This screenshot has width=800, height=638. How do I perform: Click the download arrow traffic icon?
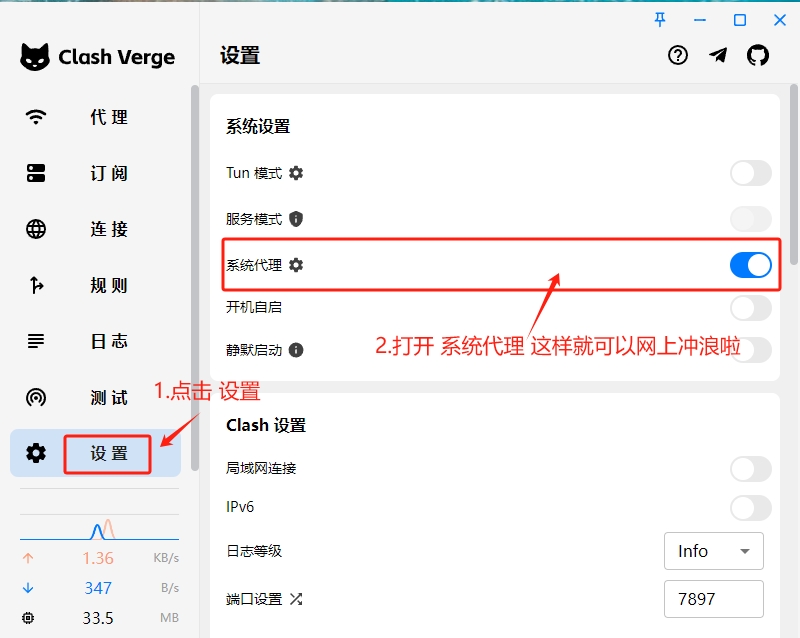click(x=28, y=588)
